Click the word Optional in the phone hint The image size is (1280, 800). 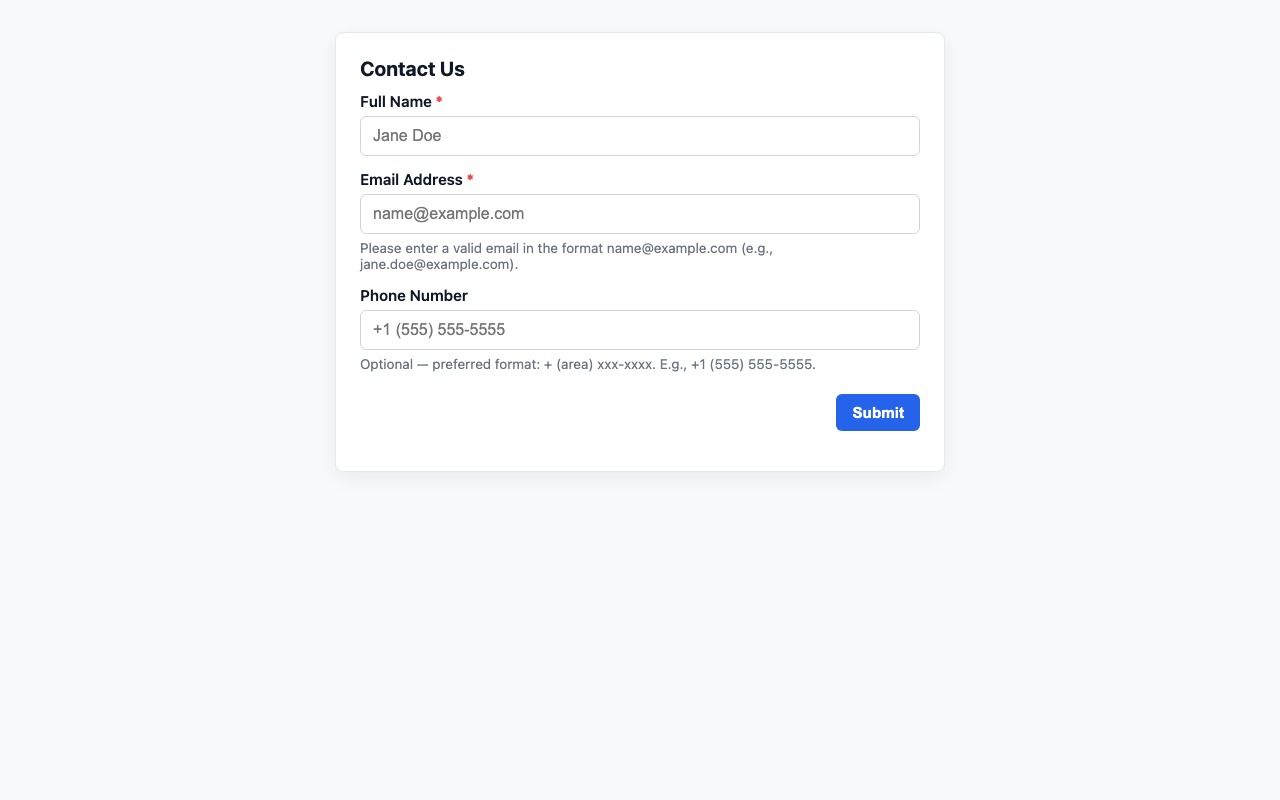(386, 364)
